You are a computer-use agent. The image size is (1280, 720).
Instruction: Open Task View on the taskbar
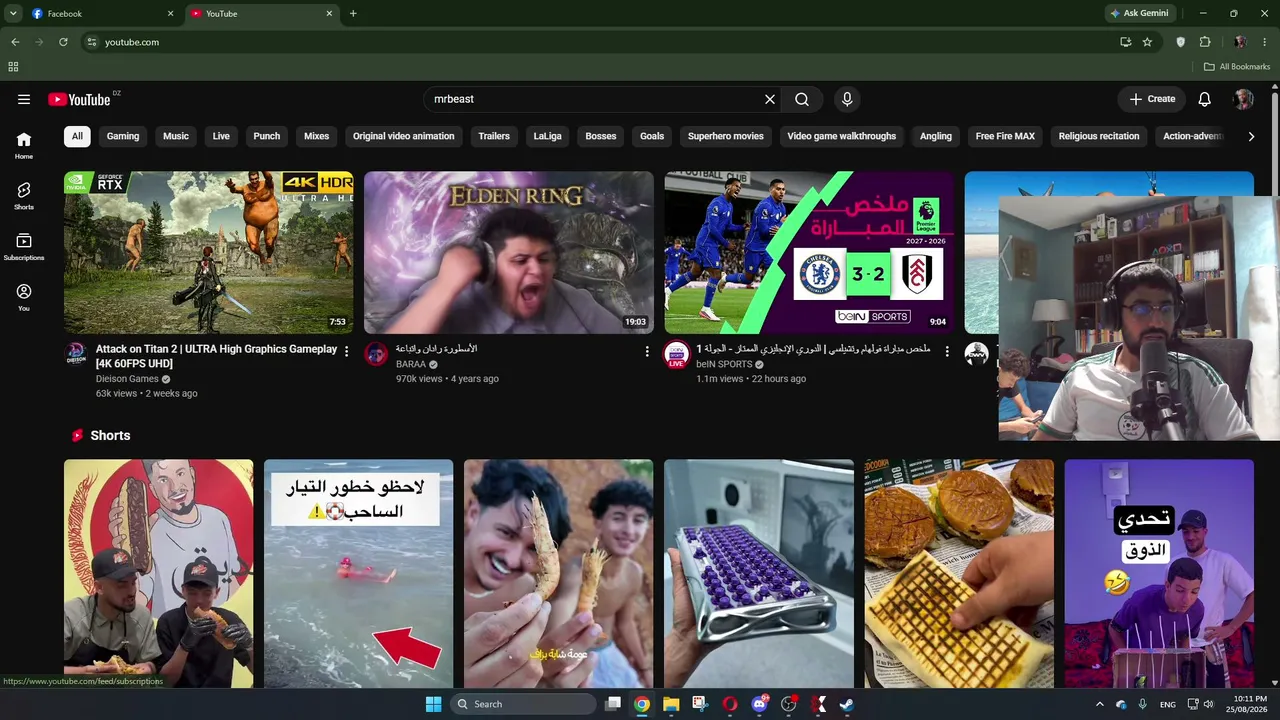coord(613,704)
